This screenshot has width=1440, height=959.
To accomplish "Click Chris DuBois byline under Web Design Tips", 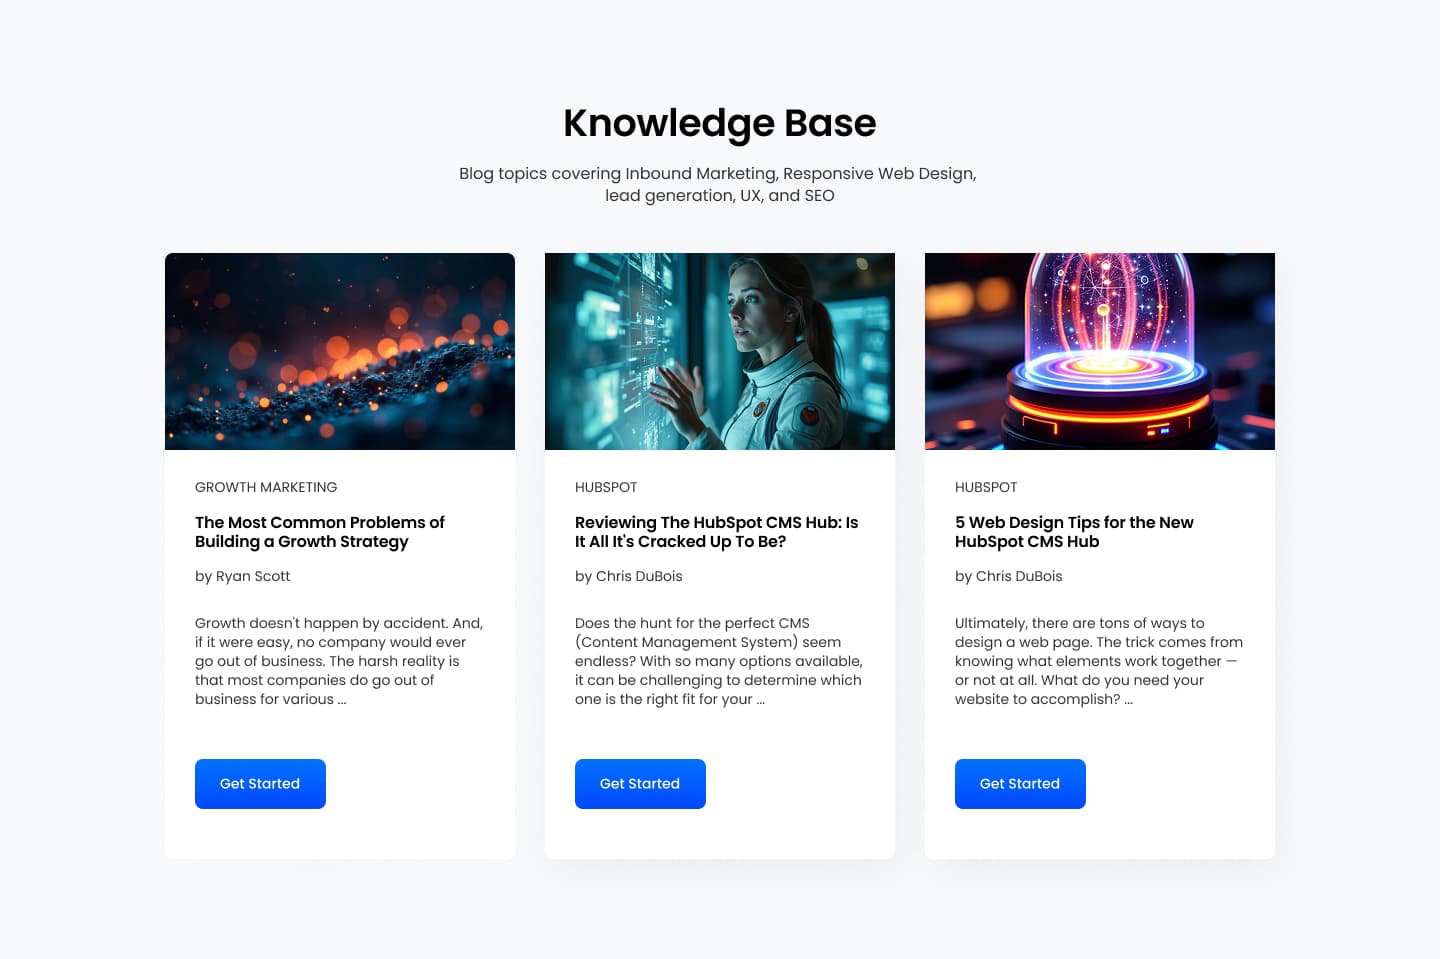I will (x=1009, y=576).
